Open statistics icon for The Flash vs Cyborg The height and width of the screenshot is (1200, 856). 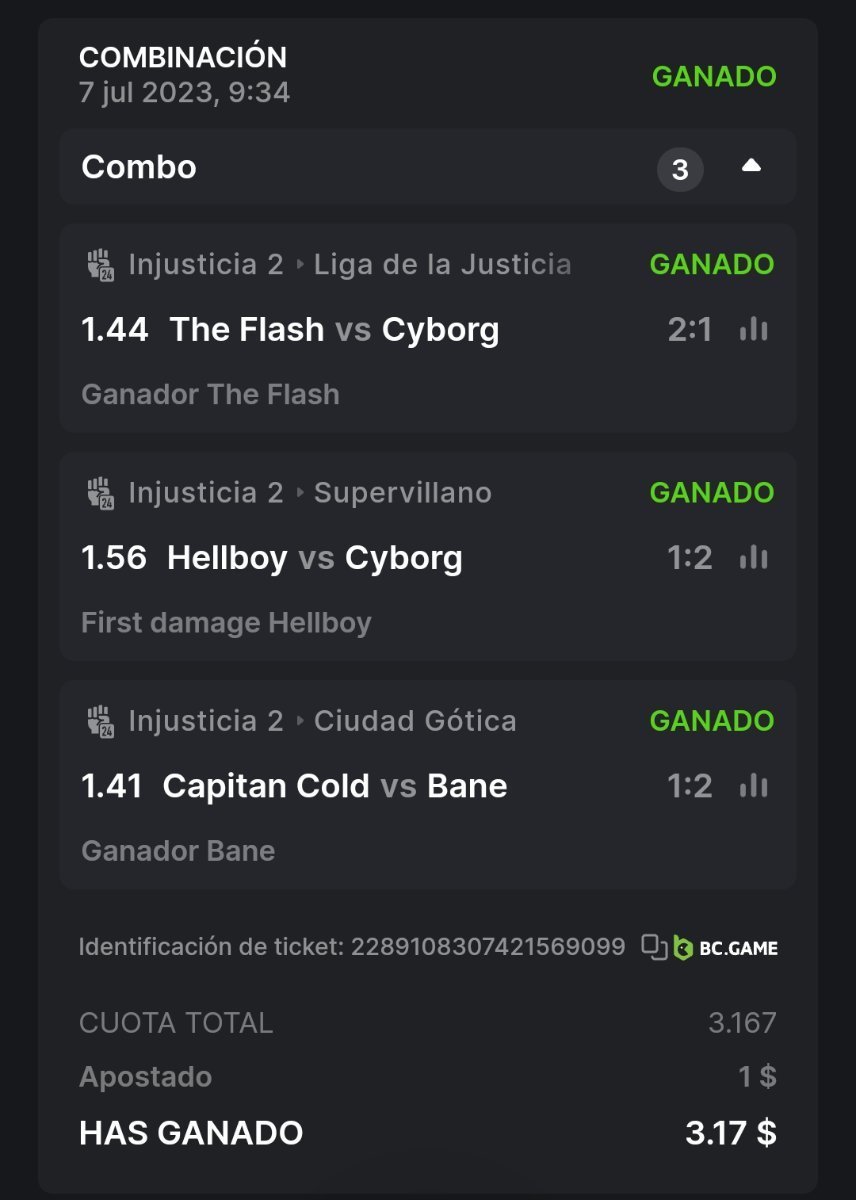coord(753,329)
